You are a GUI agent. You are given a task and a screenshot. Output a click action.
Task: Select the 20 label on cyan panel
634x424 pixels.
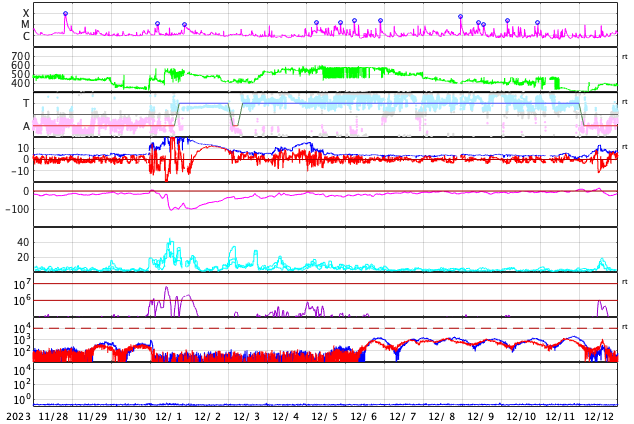[23, 257]
